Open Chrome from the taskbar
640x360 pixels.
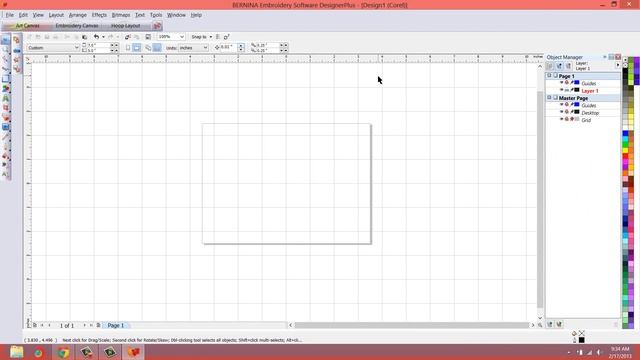coord(63,352)
